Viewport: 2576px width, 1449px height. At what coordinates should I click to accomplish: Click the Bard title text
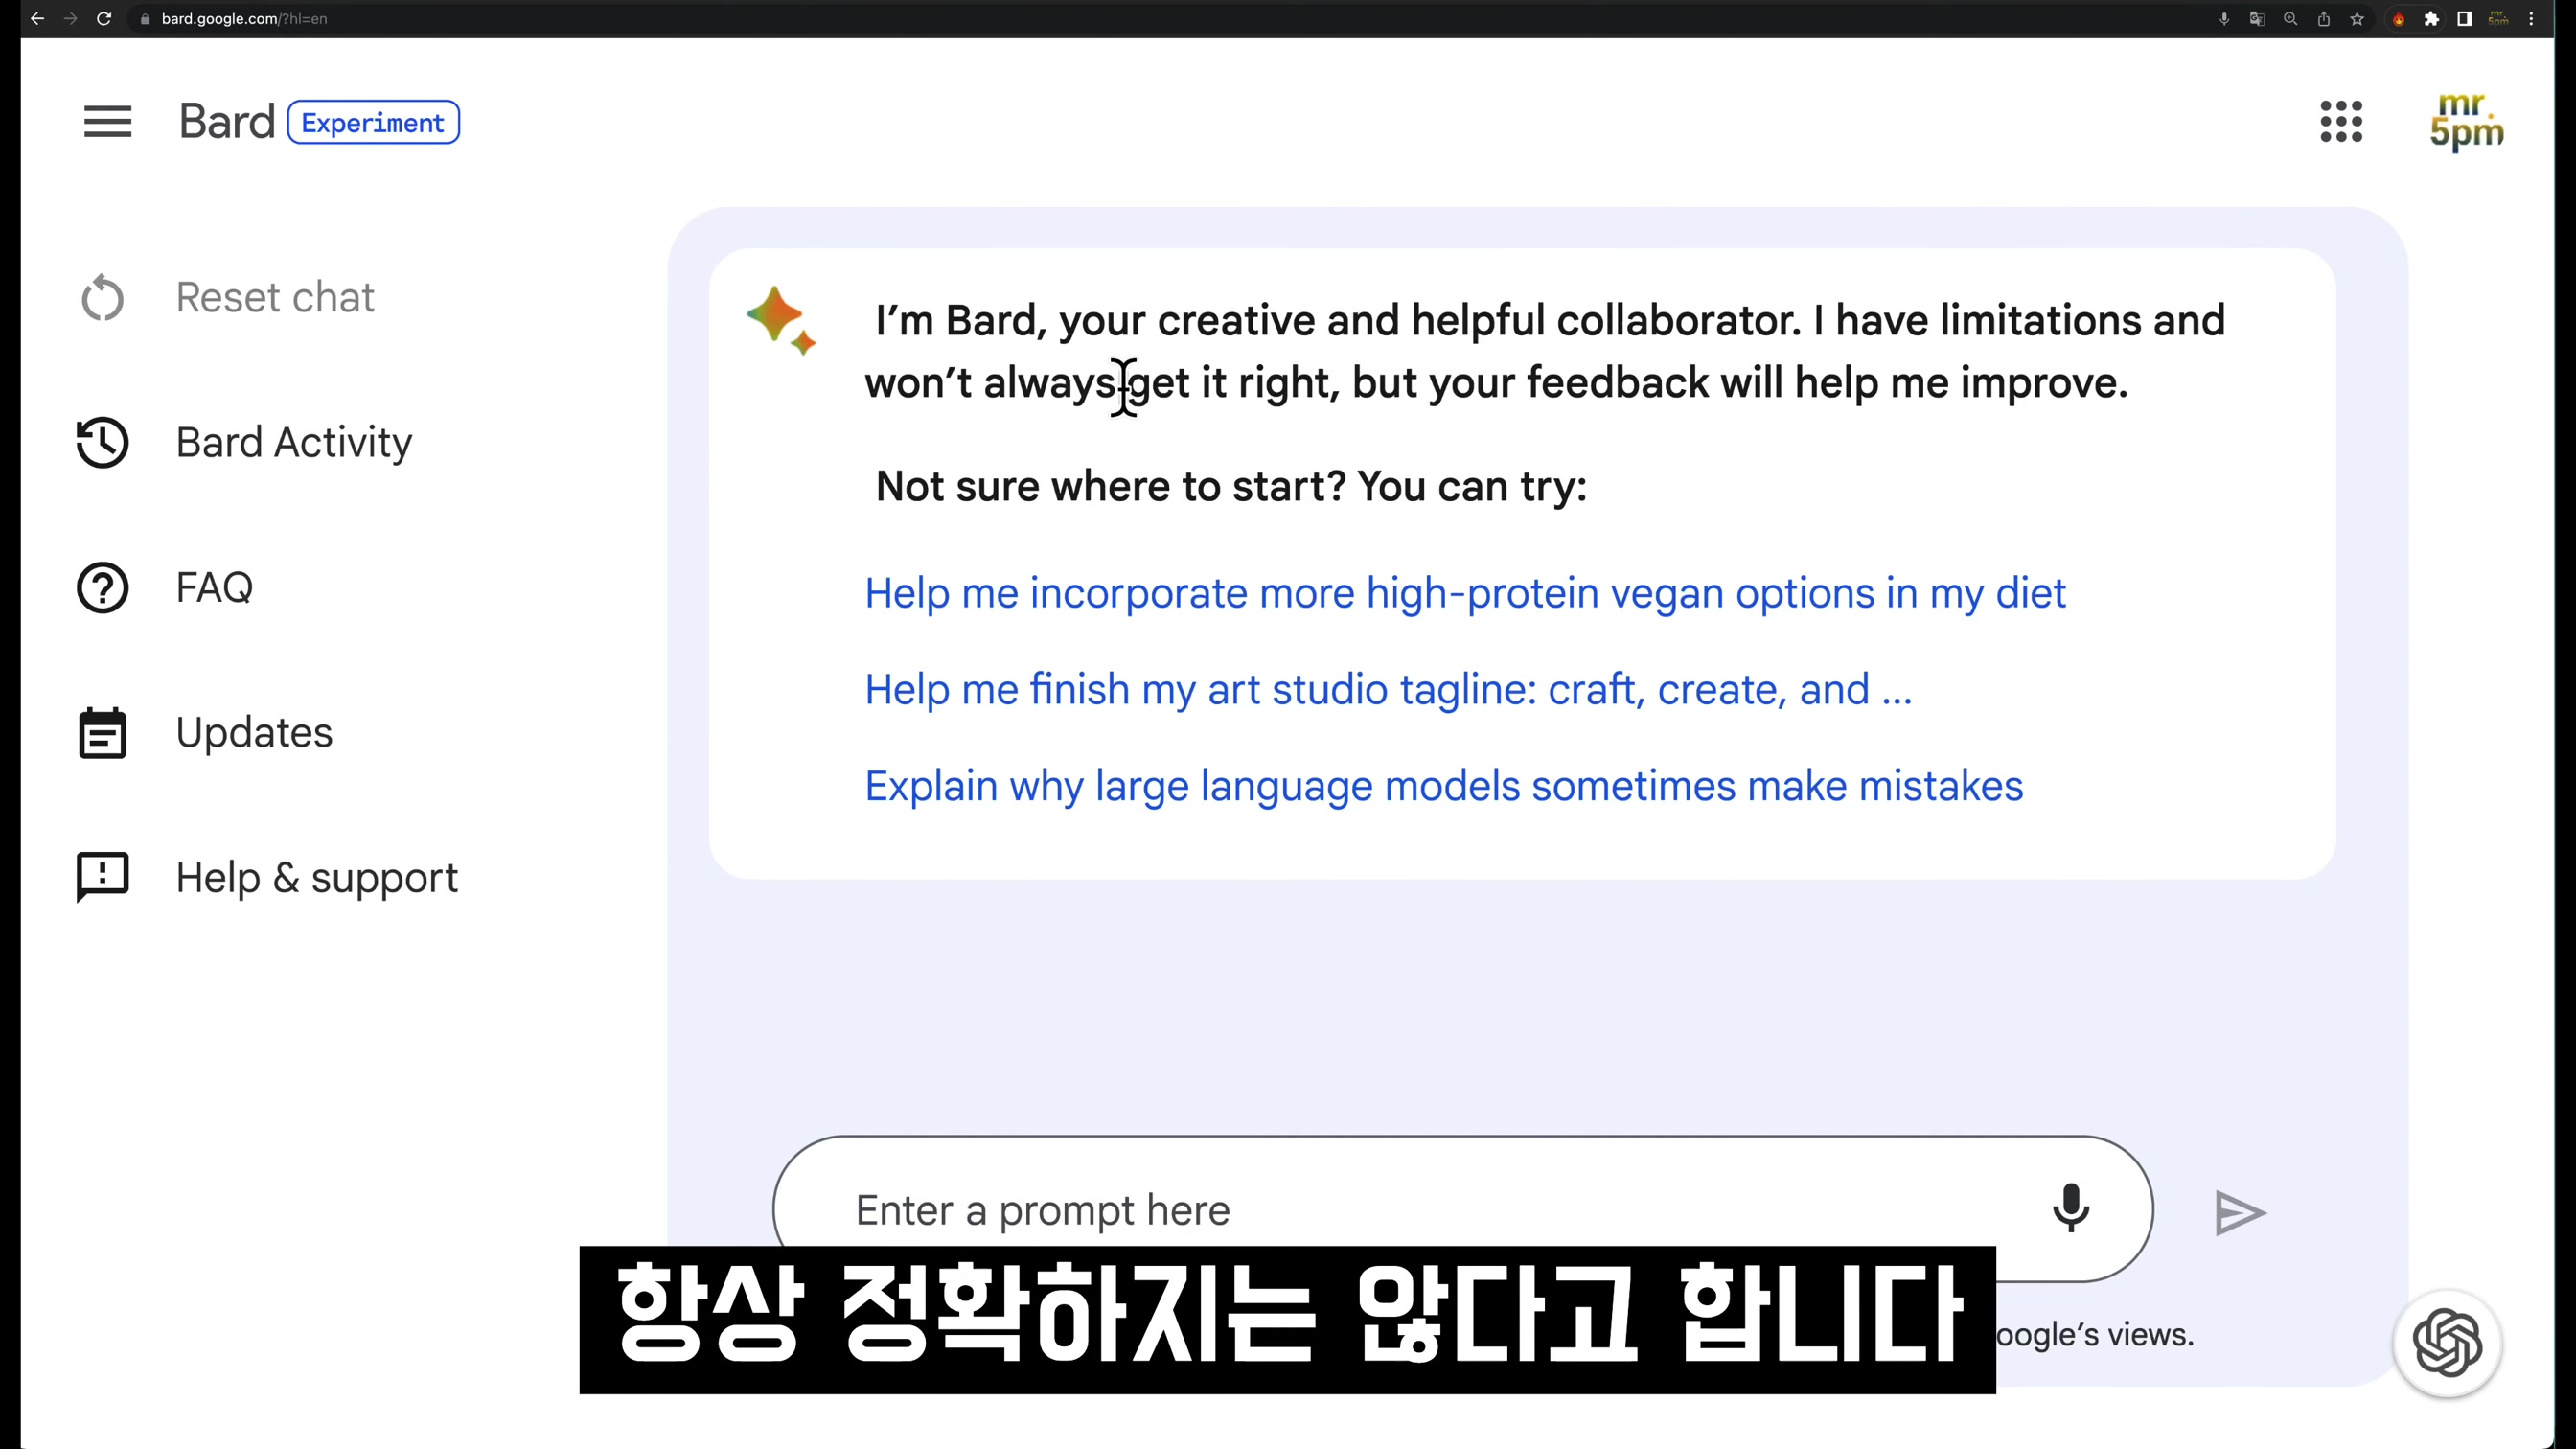tap(227, 122)
